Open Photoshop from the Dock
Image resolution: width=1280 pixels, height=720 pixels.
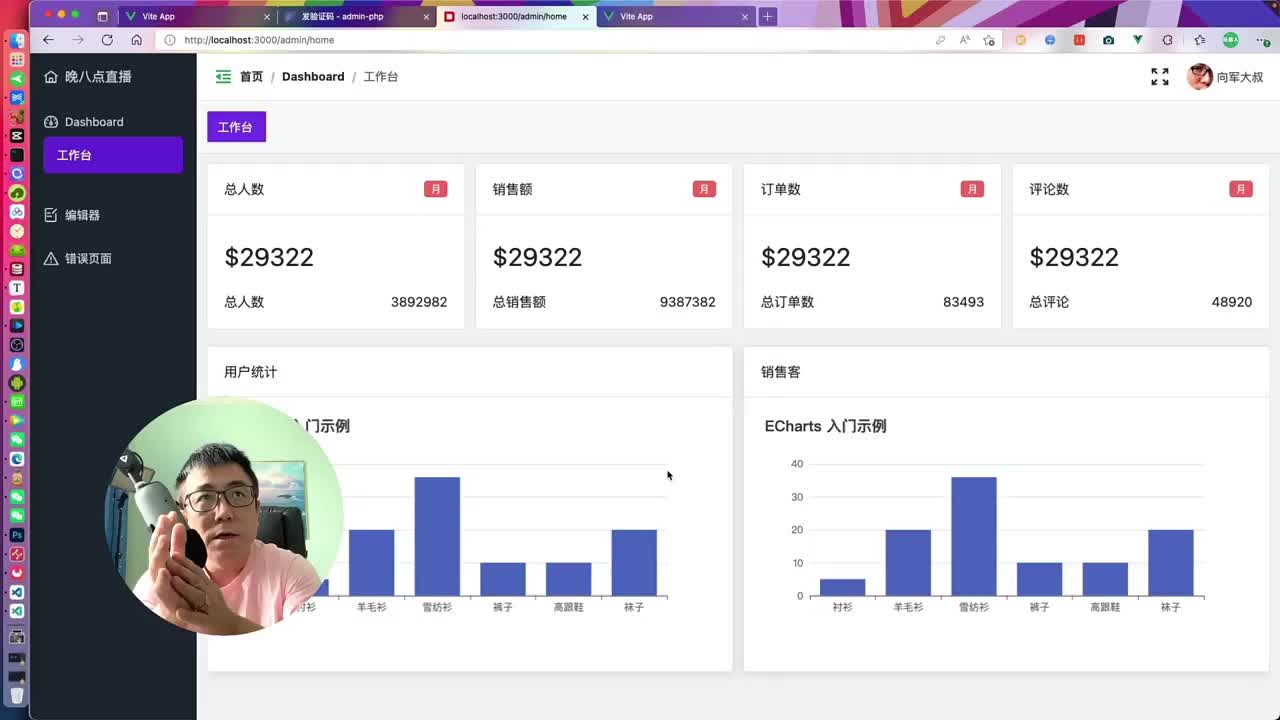coord(17,535)
